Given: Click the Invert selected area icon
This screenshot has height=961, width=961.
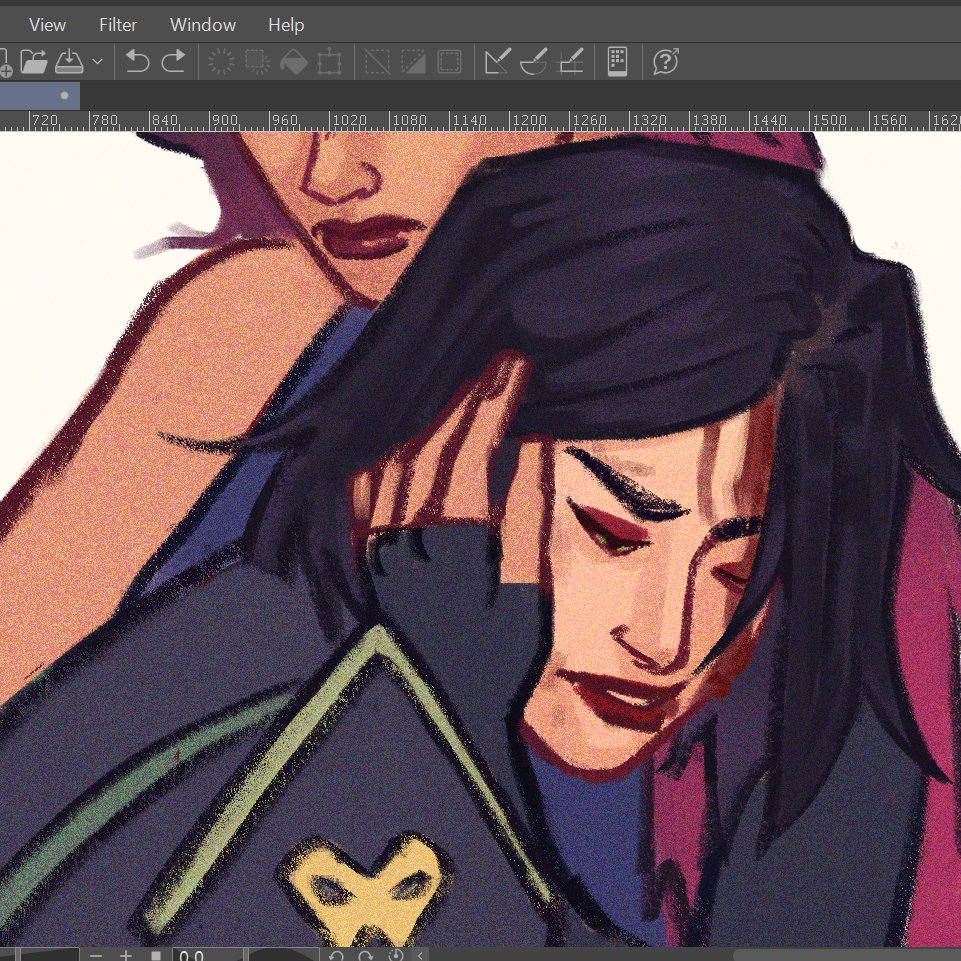Looking at the screenshot, I should (x=413, y=62).
